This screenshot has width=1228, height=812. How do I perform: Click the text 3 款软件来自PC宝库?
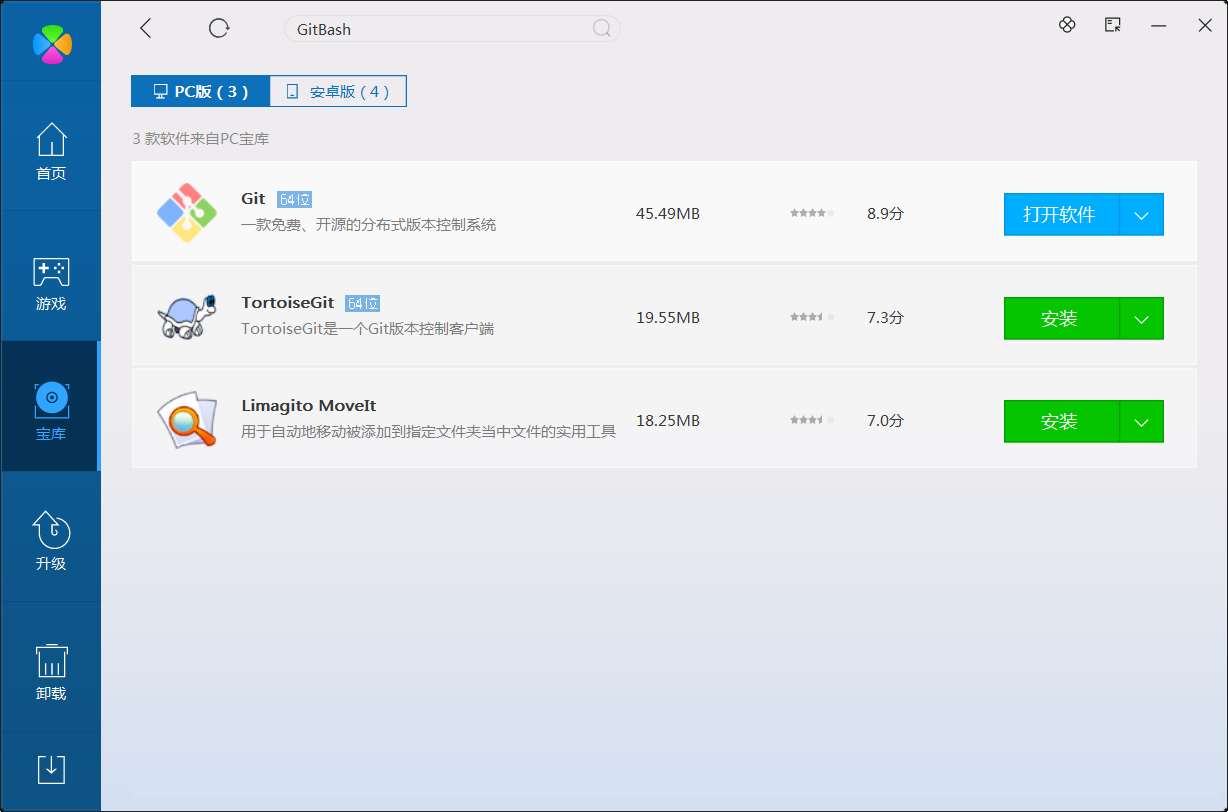[201, 139]
